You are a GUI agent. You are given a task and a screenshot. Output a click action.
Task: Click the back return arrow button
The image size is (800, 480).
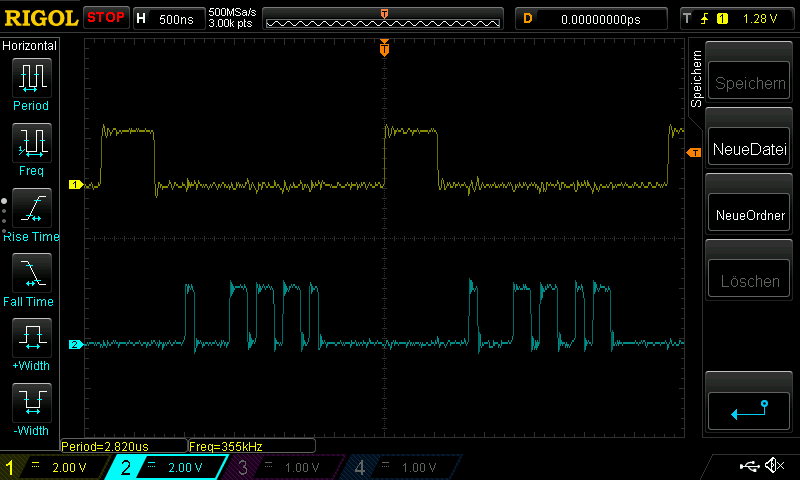click(749, 410)
